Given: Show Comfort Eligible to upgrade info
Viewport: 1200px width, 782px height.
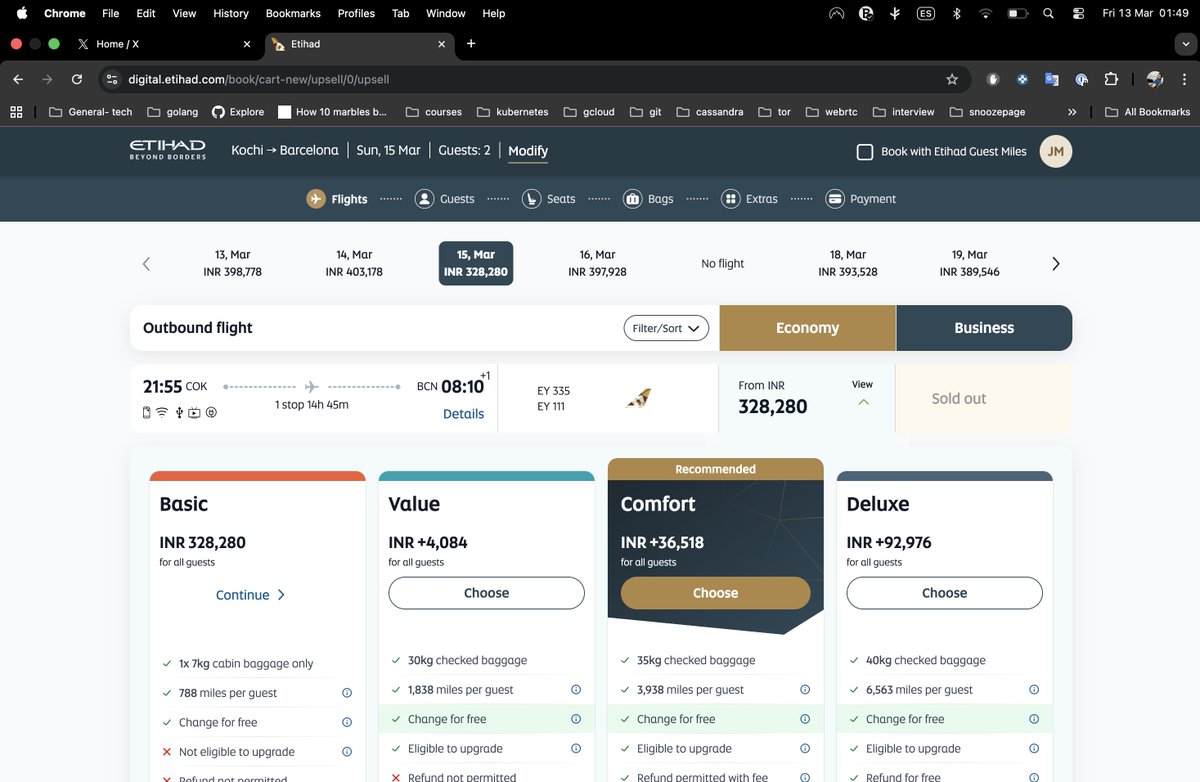Looking at the screenshot, I should [805, 748].
